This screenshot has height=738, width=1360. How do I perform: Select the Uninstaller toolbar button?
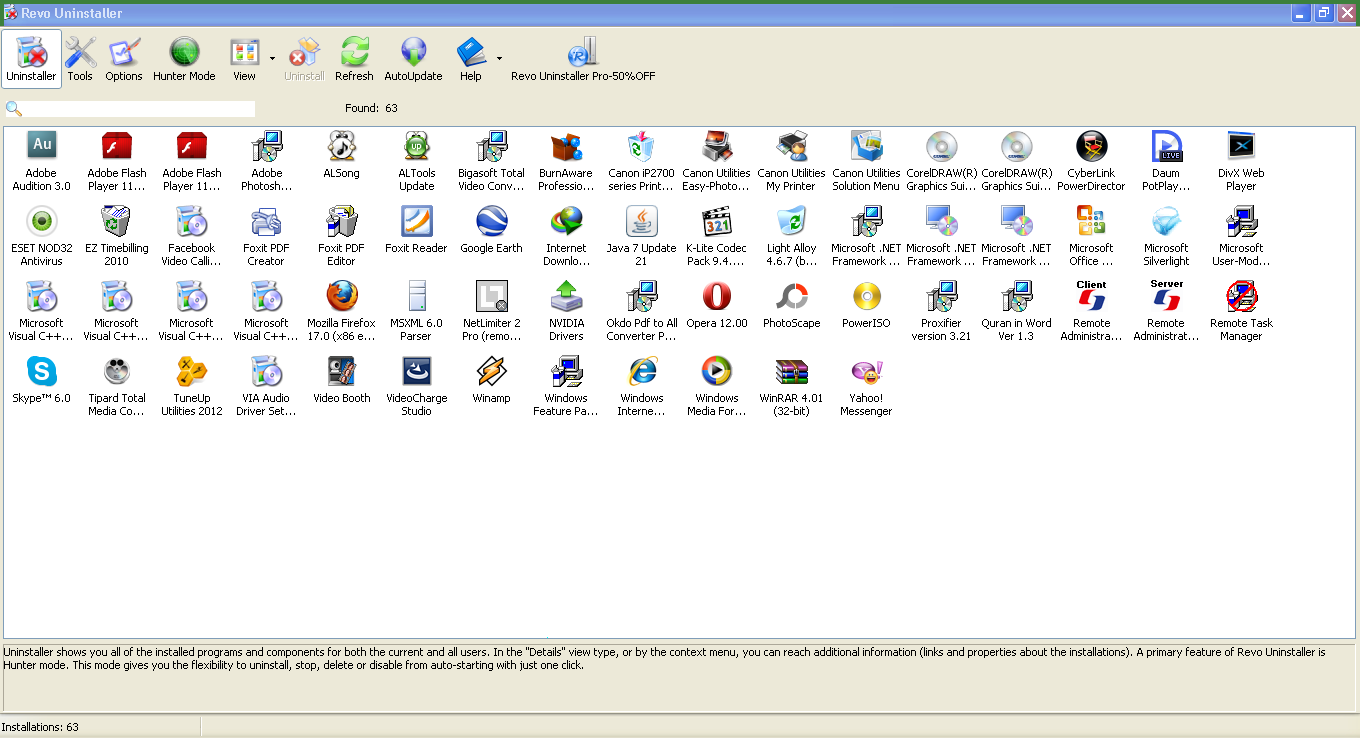[x=31, y=59]
